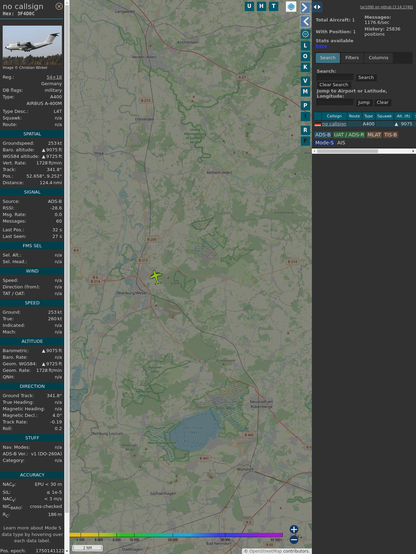The image size is (416, 554).
Task: Switch to the Filters tab
Action: coord(352,58)
